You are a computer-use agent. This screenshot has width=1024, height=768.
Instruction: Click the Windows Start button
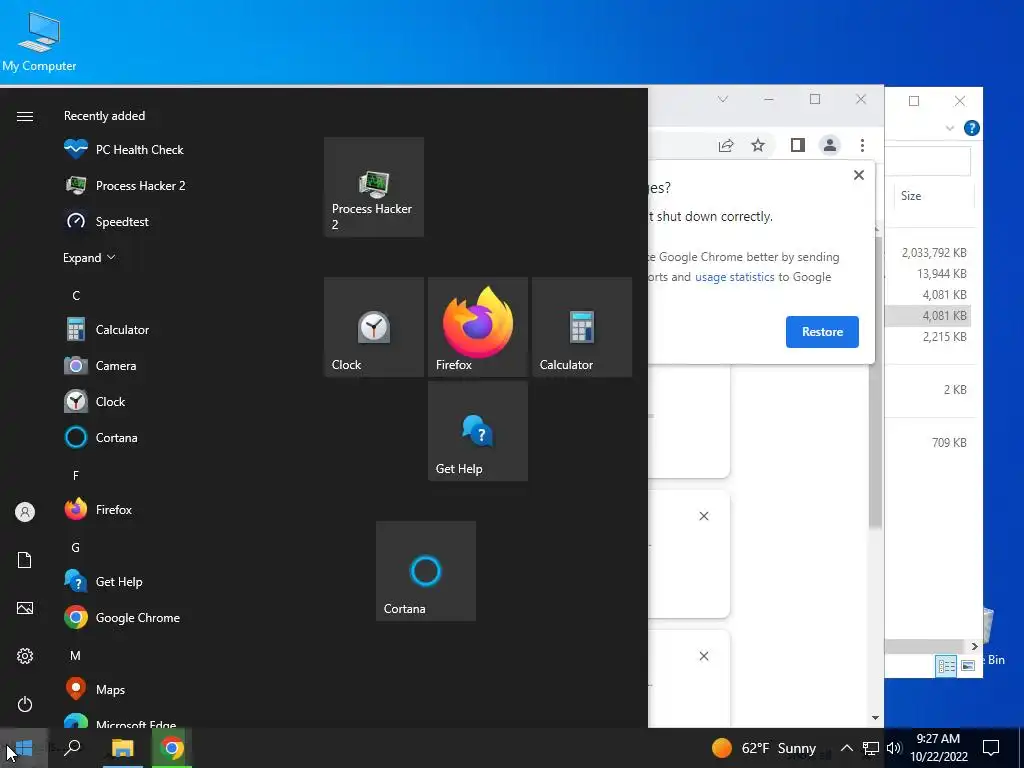coord(24,748)
